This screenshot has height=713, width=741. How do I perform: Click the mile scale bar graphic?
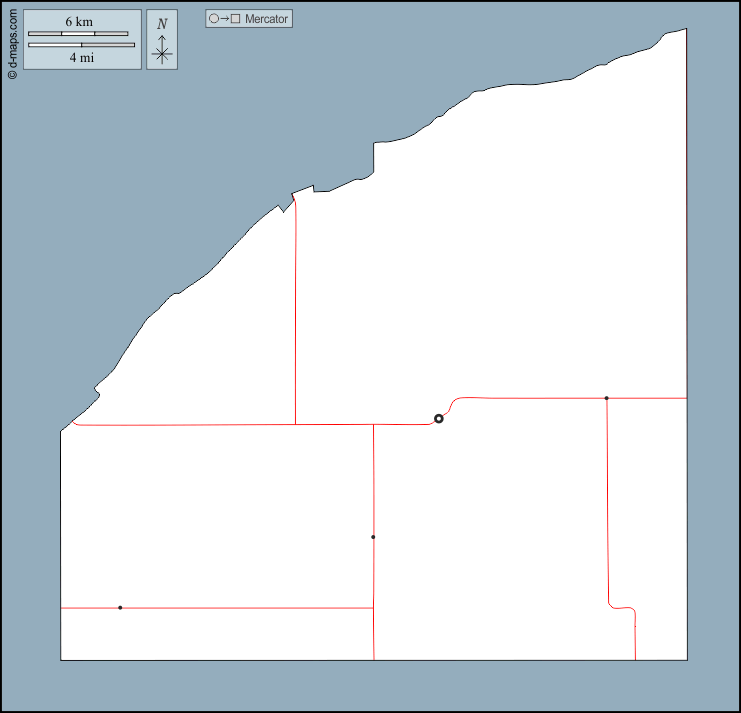(81, 45)
